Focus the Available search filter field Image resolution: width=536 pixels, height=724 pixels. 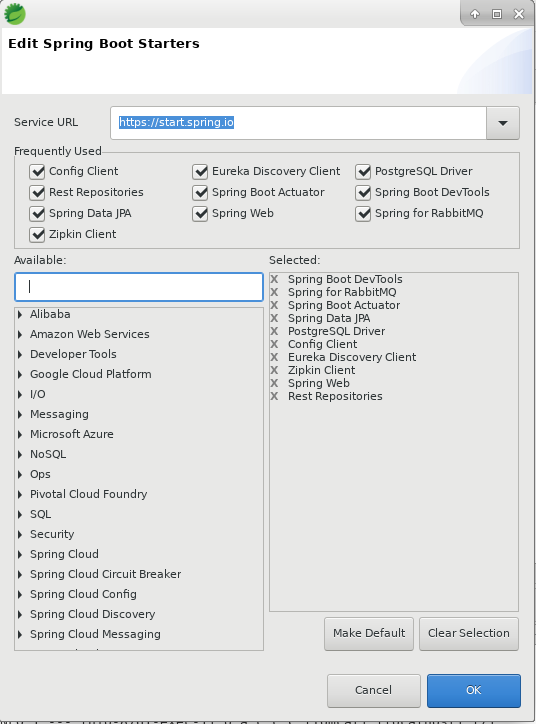coord(139,287)
